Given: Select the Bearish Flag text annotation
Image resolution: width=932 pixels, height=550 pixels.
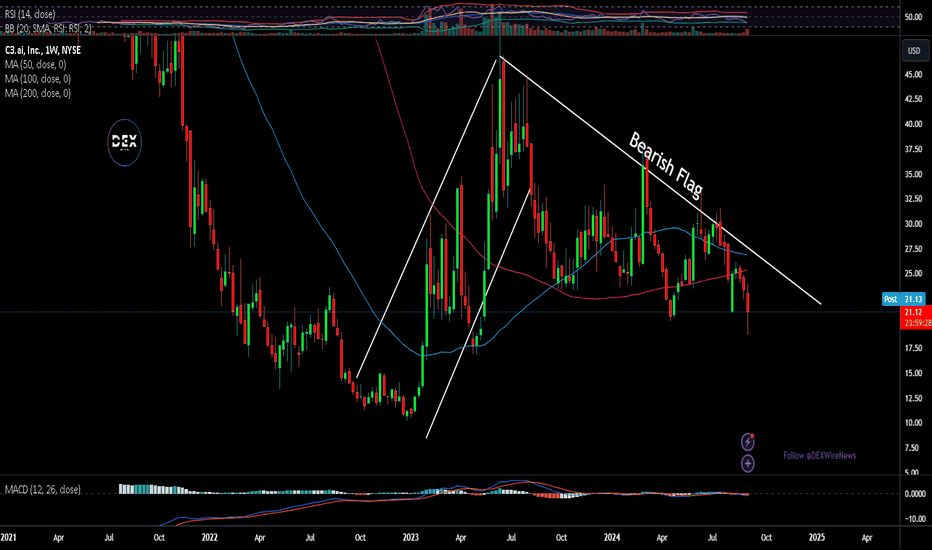Looking at the screenshot, I should point(666,165).
